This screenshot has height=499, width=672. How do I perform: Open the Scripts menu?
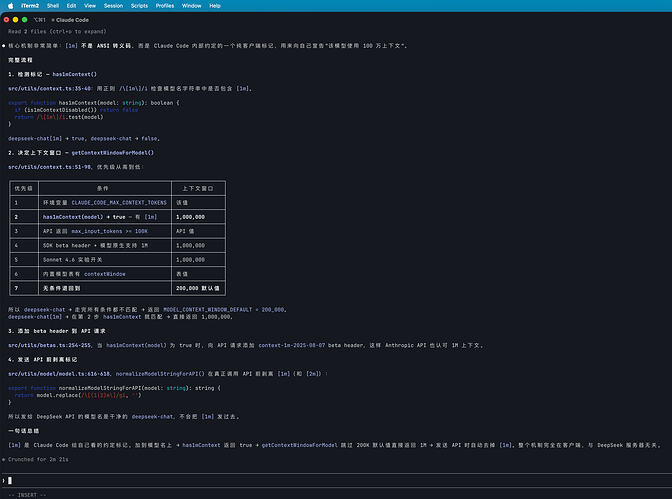[139, 6]
